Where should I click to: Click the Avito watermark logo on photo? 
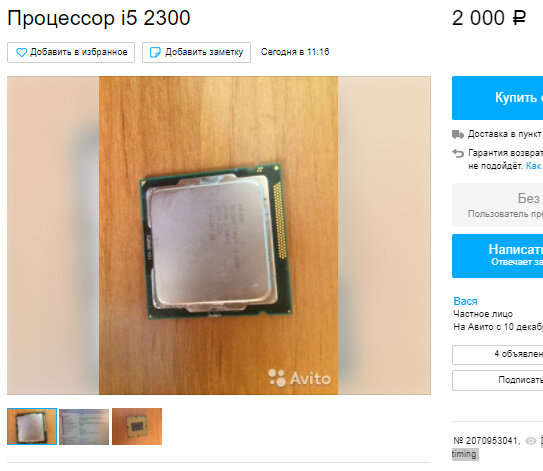click(299, 378)
